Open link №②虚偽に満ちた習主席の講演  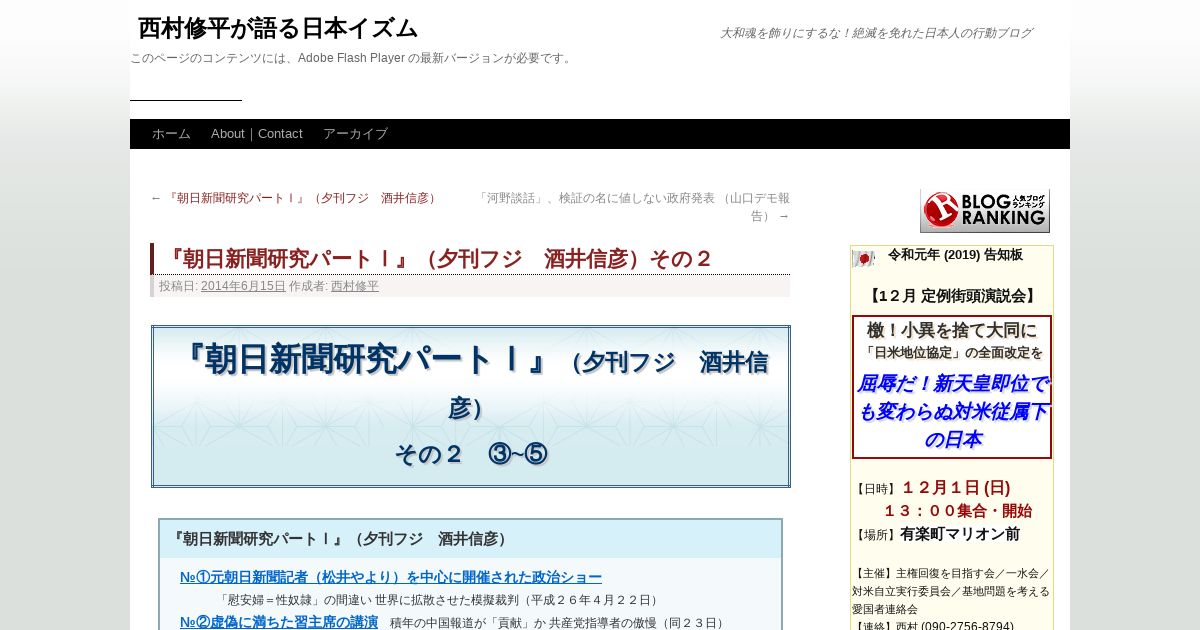tap(279, 622)
